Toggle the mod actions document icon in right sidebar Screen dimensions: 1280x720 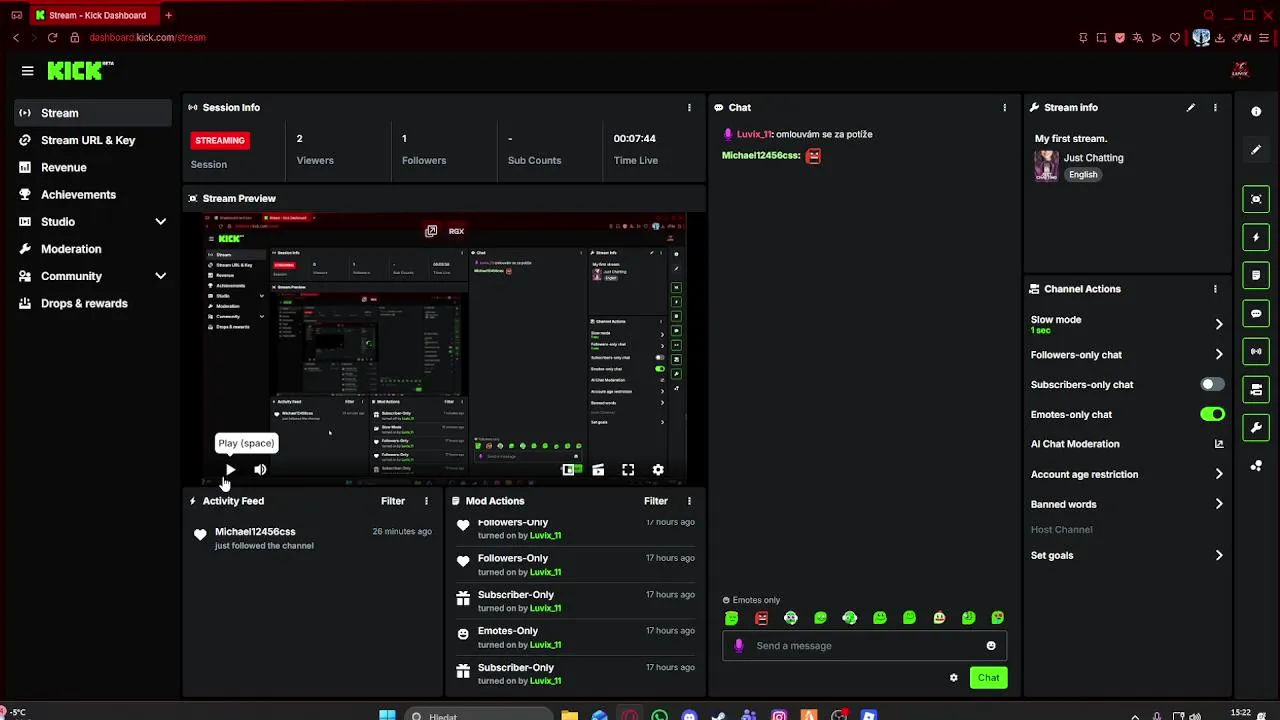click(x=1256, y=275)
